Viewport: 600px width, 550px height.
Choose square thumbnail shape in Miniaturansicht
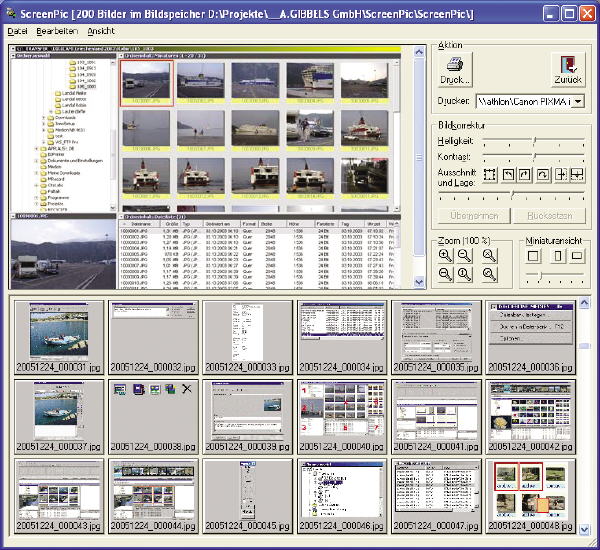[533, 256]
